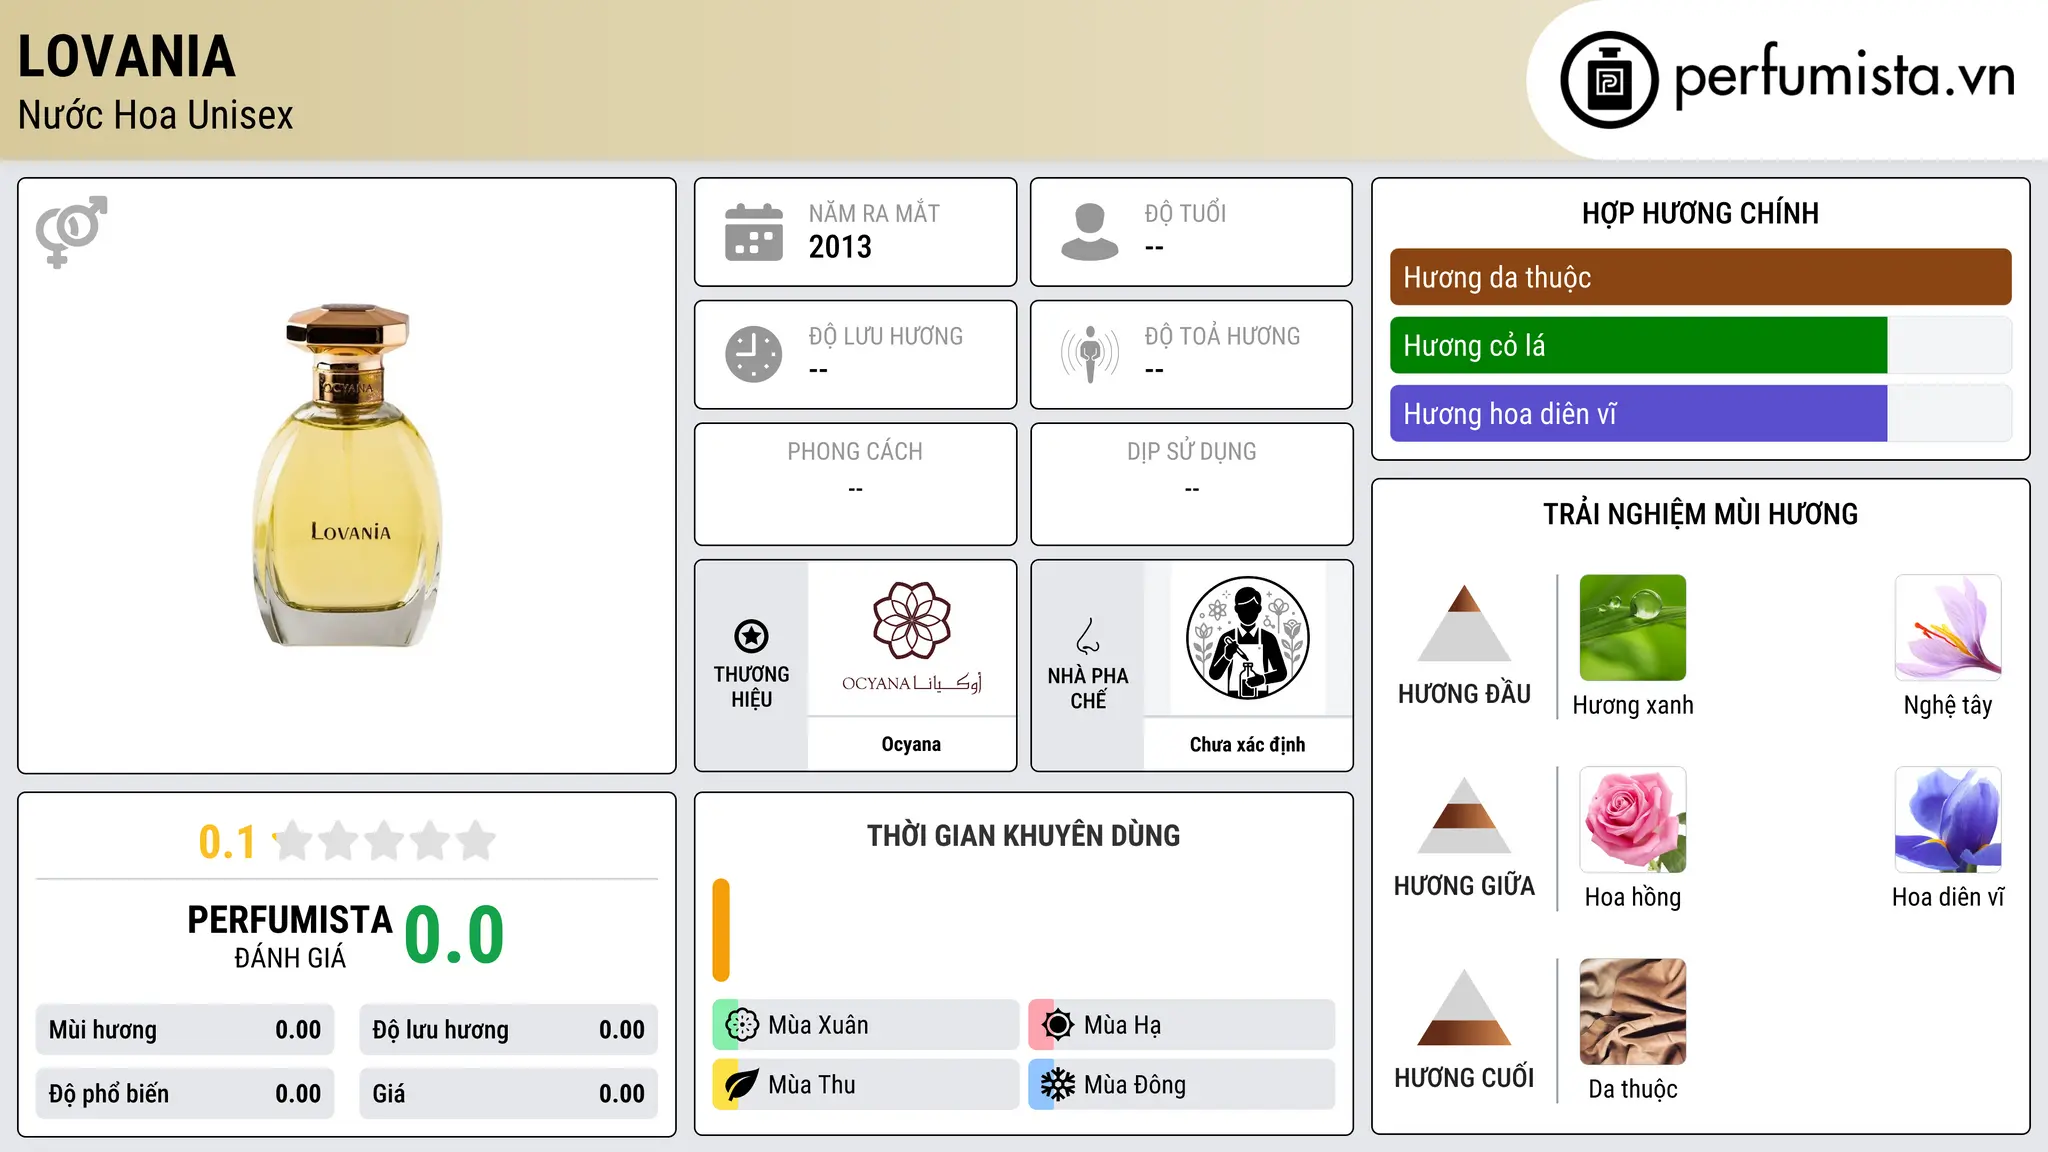Click the sillage icon beside Độ toả hương
Viewport: 2048px width, 1152px height.
coord(1090,354)
